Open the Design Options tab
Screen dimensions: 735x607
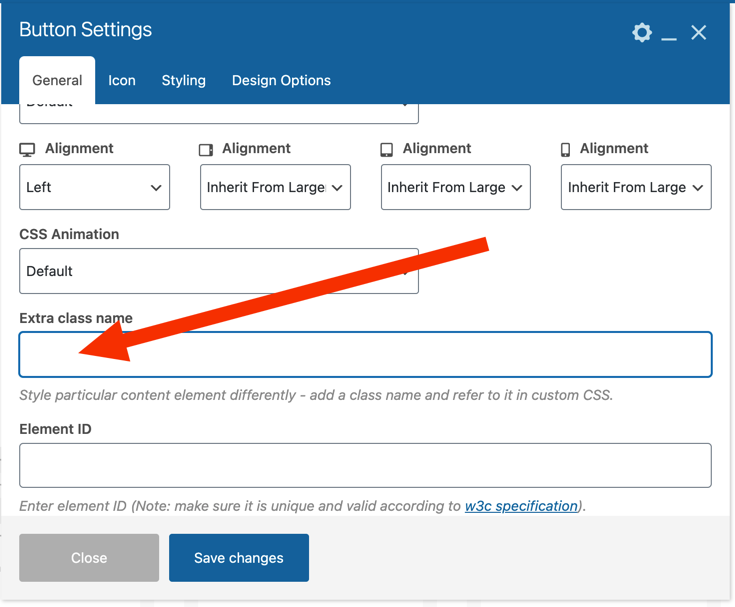pyautogui.click(x=281, y=80)
